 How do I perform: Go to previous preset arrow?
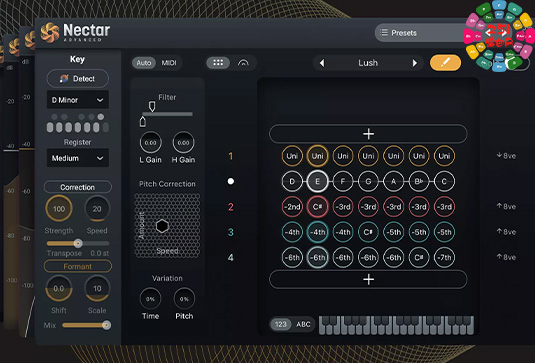point(322,63)
